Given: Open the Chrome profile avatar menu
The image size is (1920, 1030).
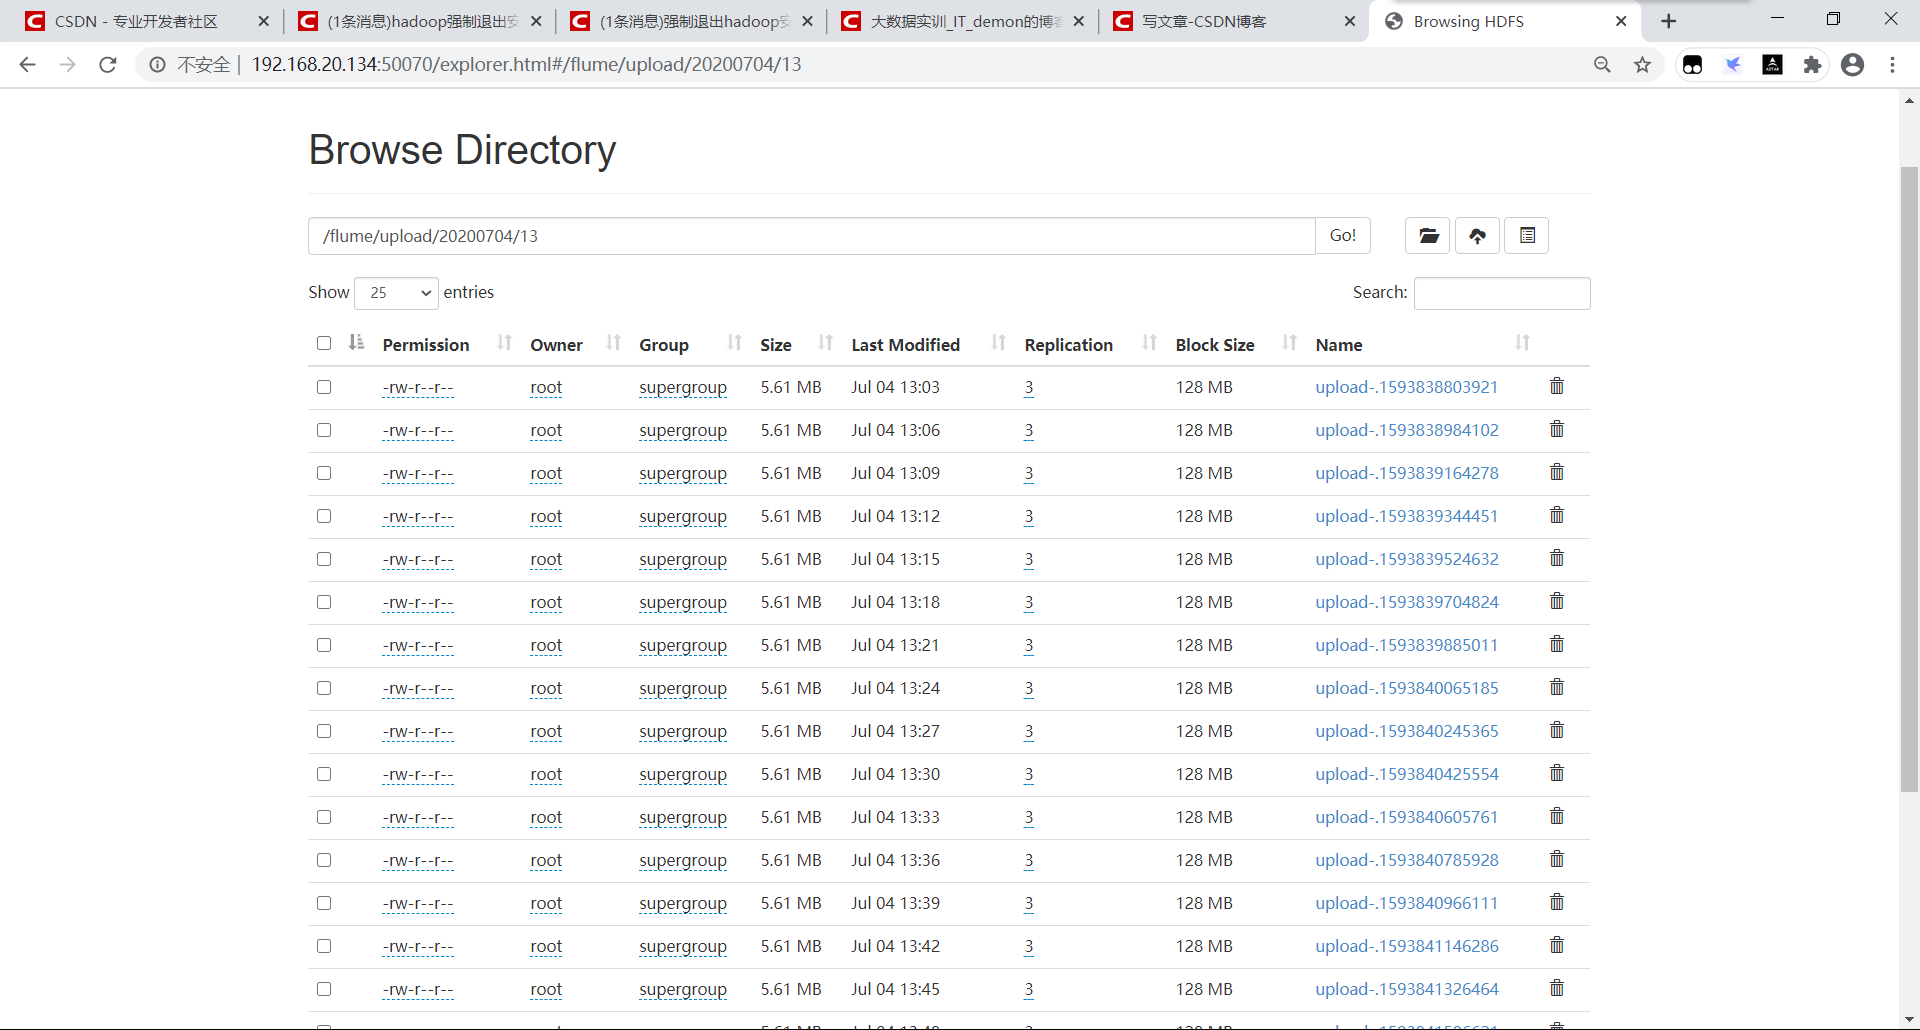Looking at the screenshot, I should coord(1853,64).
